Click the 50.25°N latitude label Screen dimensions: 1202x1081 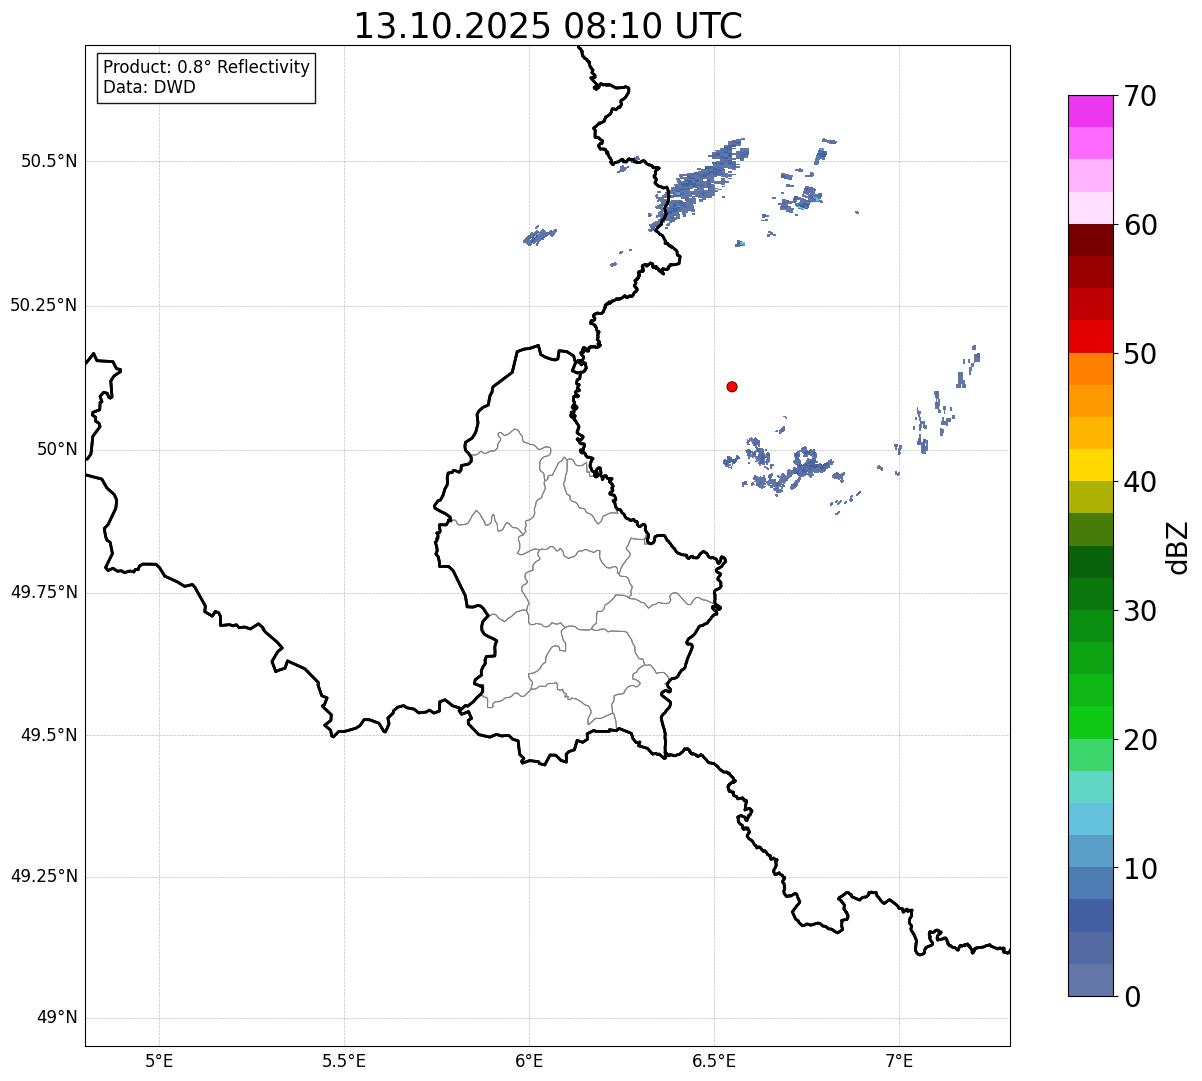pyautogui.click(x=44, y=305)
